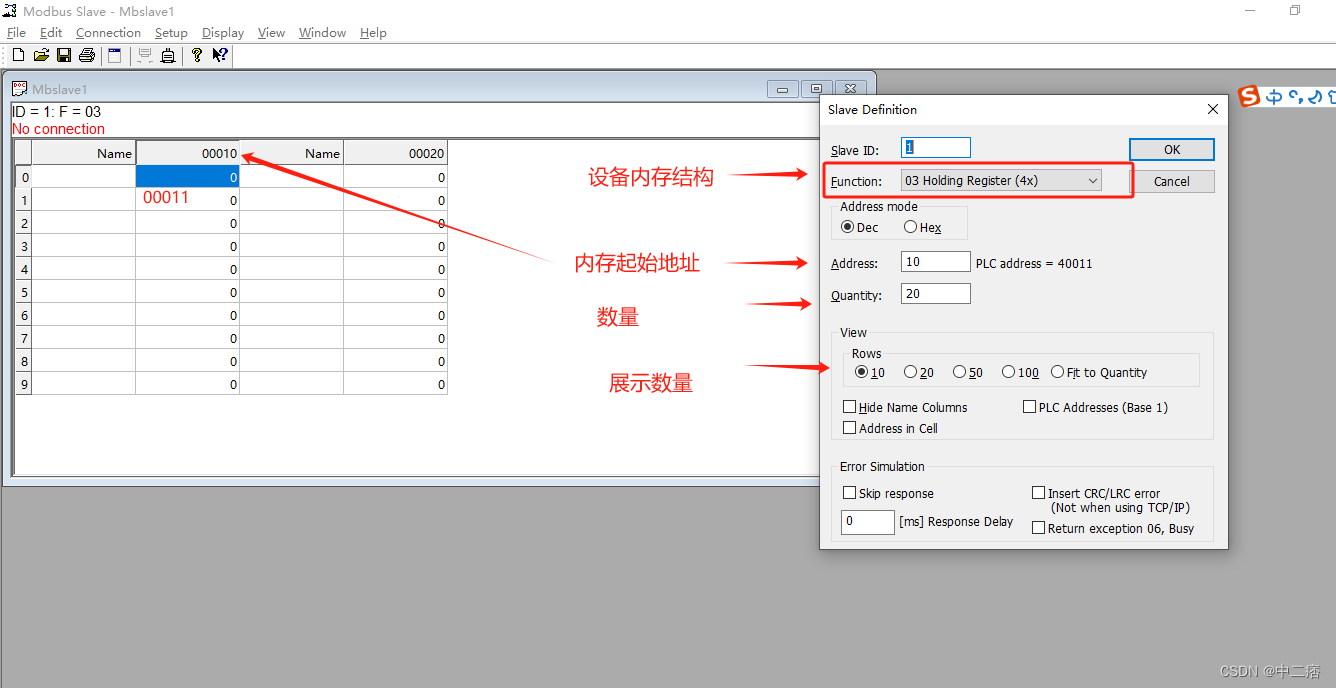Open the Connection menu
Viewport: 1336px width, 688px height.
[108, 33]
